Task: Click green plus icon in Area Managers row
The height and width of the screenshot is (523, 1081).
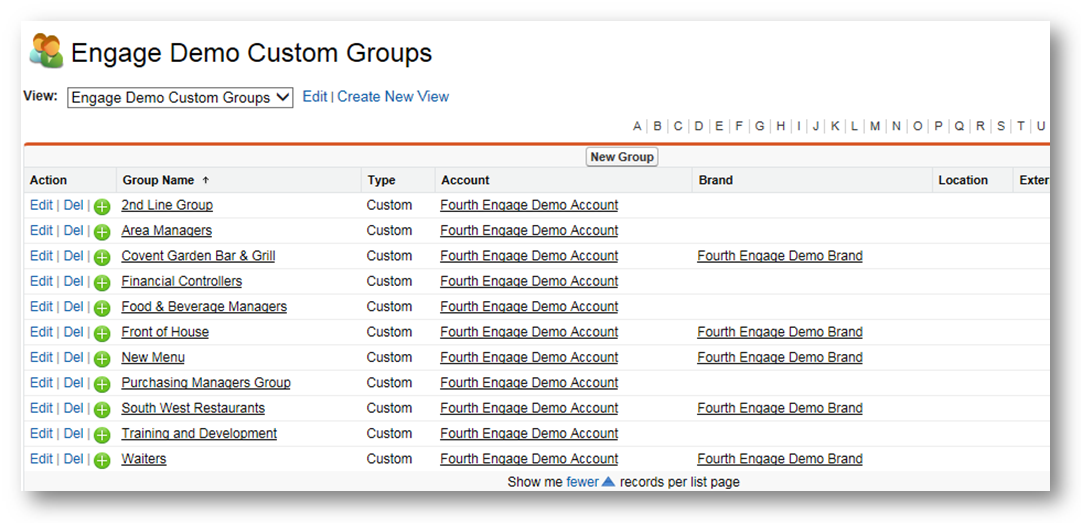Action: [102, 232]
